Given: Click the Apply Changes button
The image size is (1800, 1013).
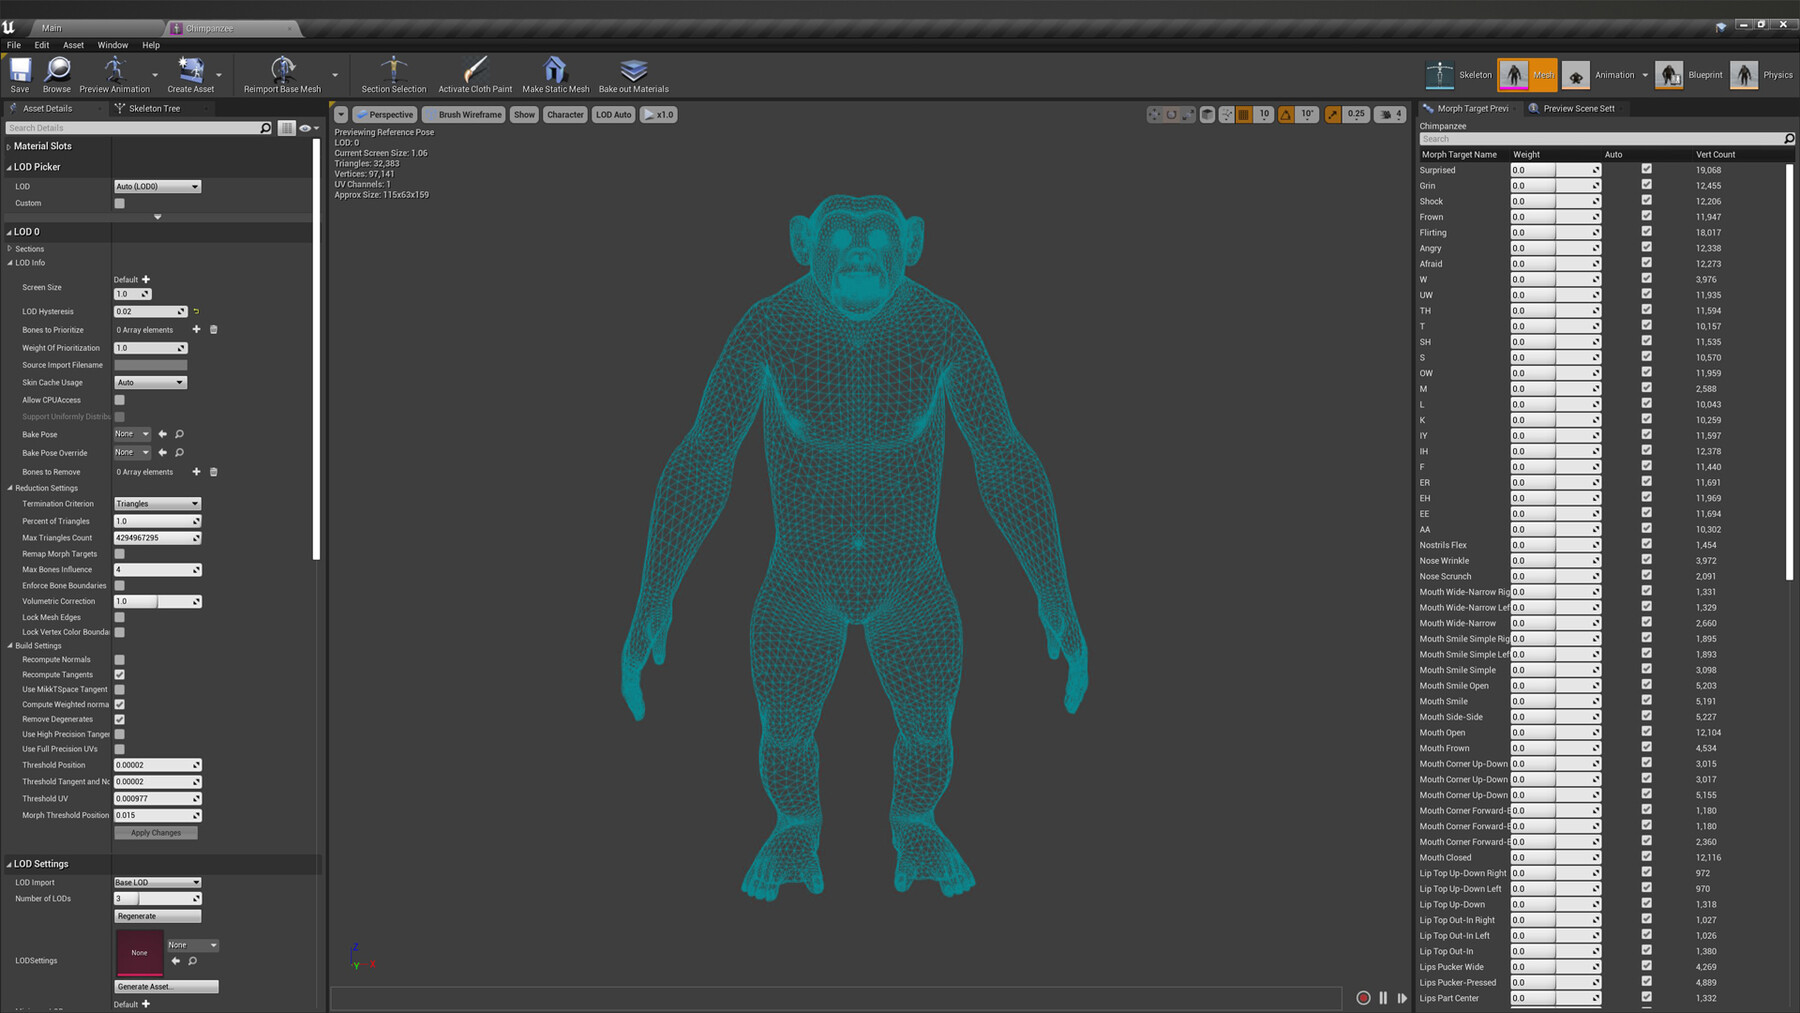Looking at the screenshot, I should point(155,831).
